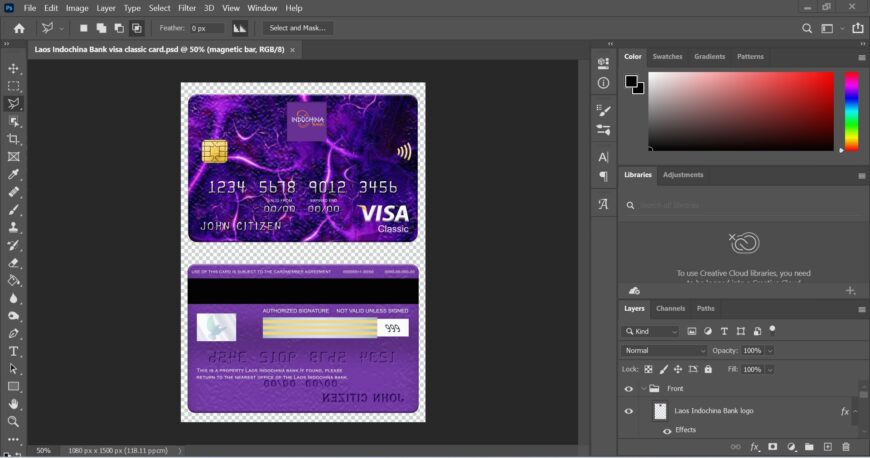Open the search icon in options bar
Viewport: 870px width, 458px height.
point(807,28)
